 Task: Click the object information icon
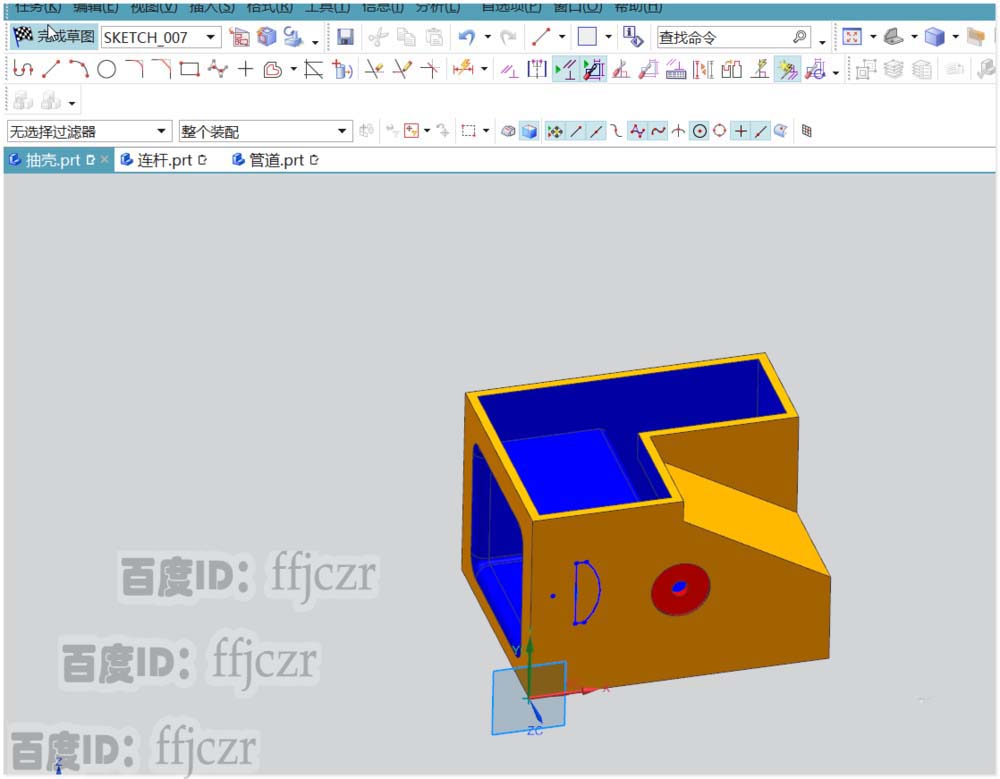(x=633, y=37)
